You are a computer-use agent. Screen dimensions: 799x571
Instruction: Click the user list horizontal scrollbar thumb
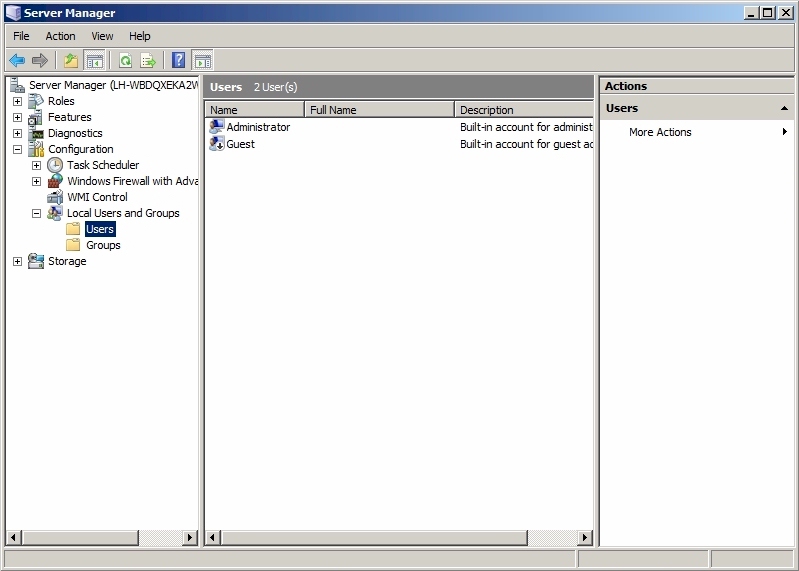(x=375, y=537)
